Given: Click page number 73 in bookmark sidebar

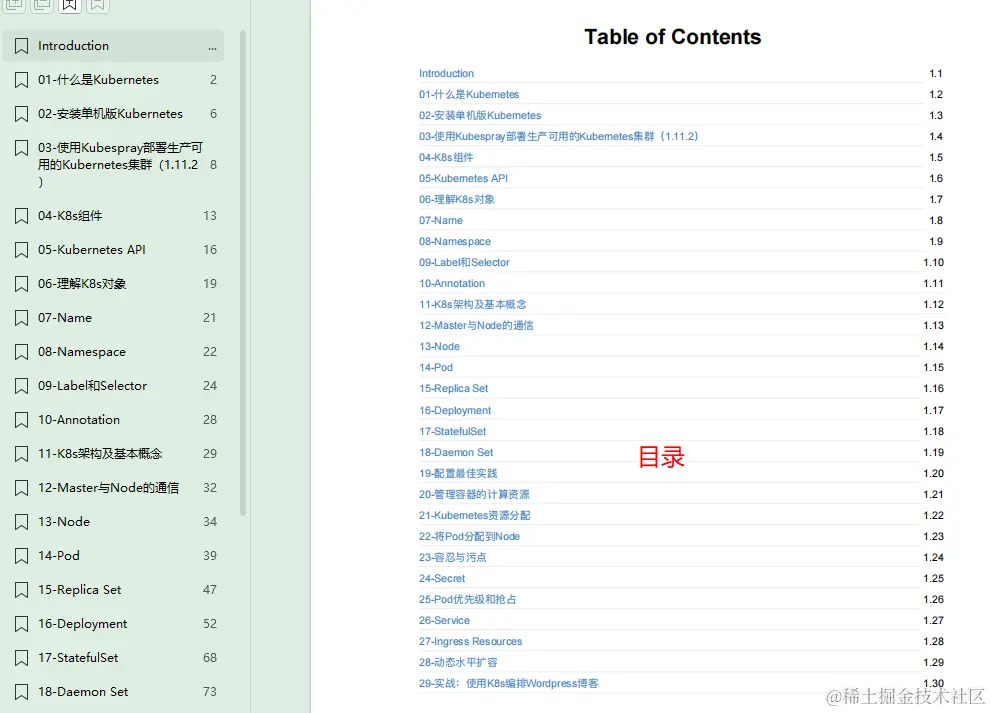Looking at the screenshot, I should (x=210, y=692).
